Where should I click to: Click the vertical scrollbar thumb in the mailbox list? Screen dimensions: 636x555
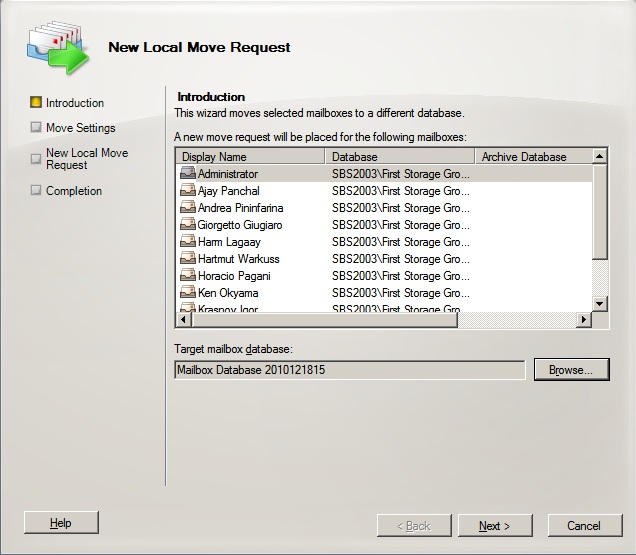(599, 211)
